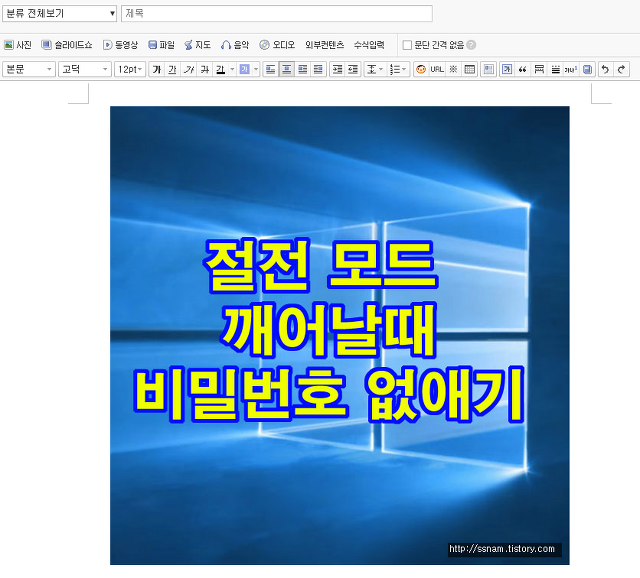Screen dimensions: 640x578
Task: Toggle strikethrough formatting
Action: pos(204,69)
